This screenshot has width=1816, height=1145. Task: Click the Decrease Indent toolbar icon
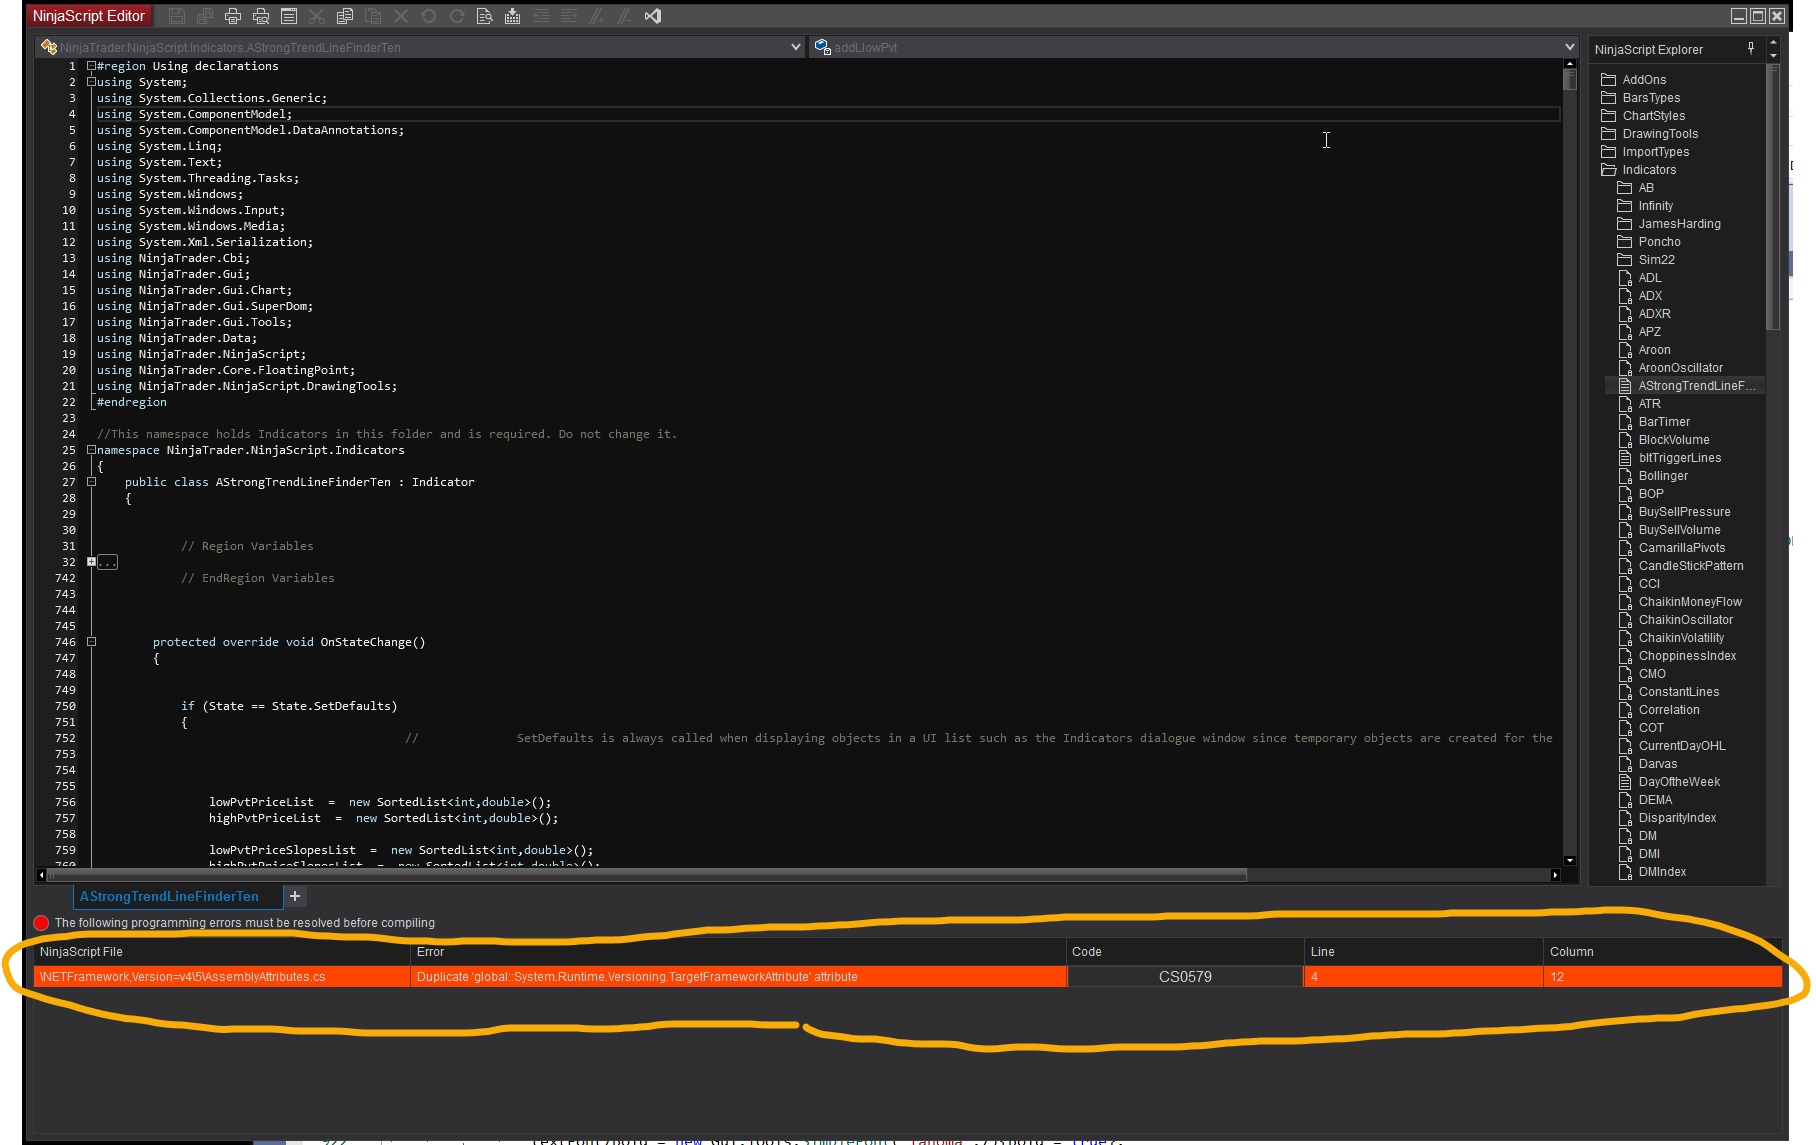coord(541,16)
